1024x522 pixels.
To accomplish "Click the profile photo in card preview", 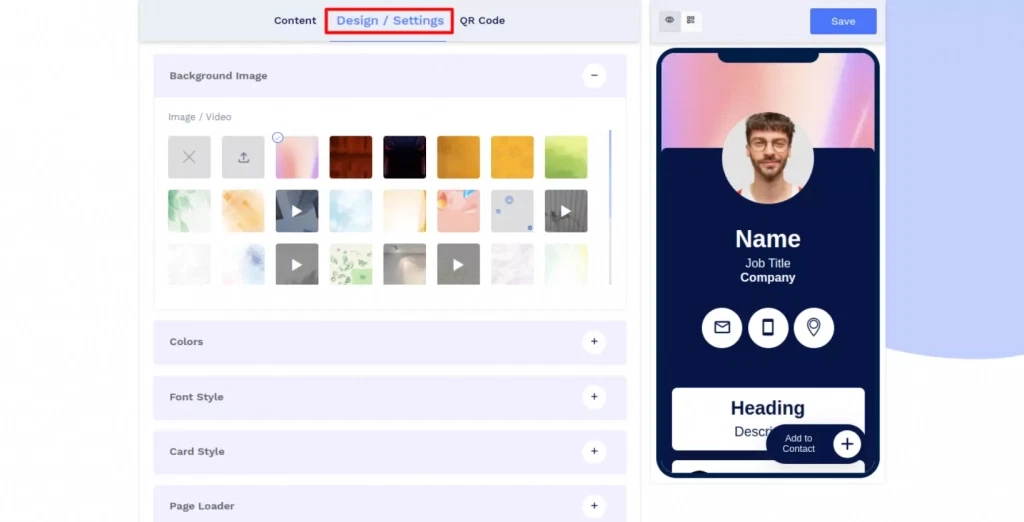I will (x=768, y=157).
